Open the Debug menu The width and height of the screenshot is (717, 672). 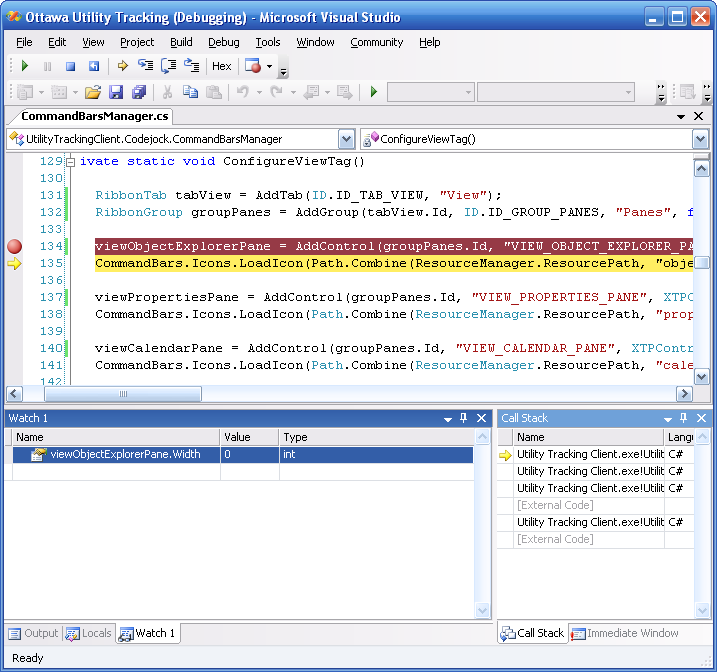click(224, 42)
